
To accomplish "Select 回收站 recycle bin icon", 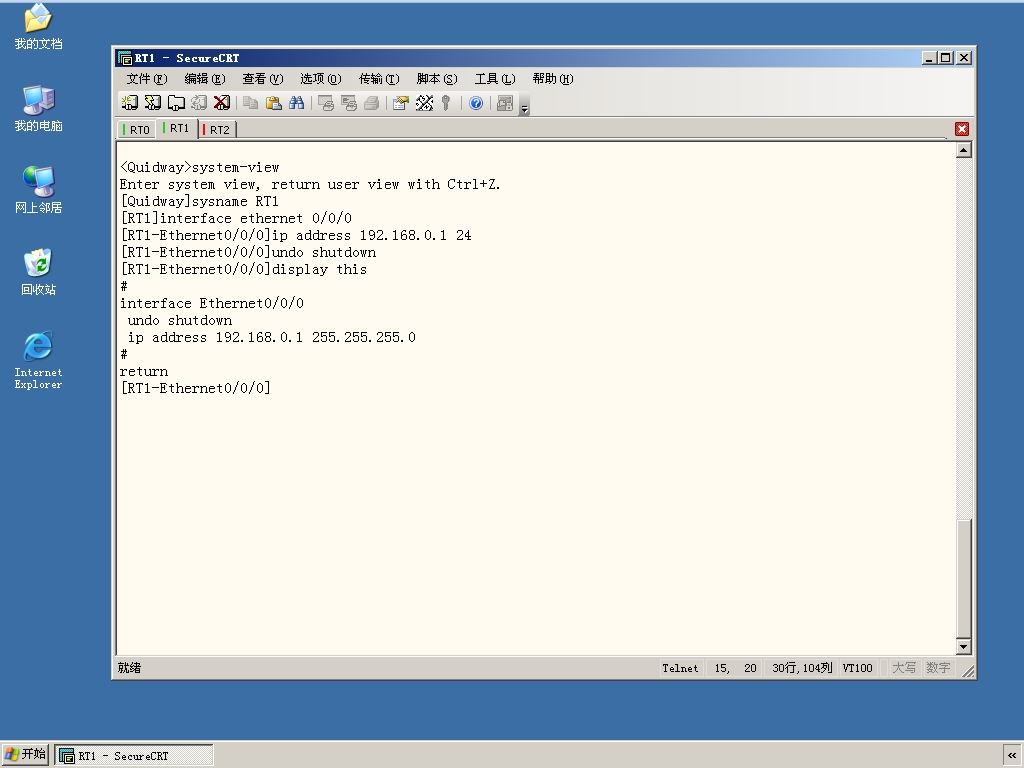I will (39, 271).
